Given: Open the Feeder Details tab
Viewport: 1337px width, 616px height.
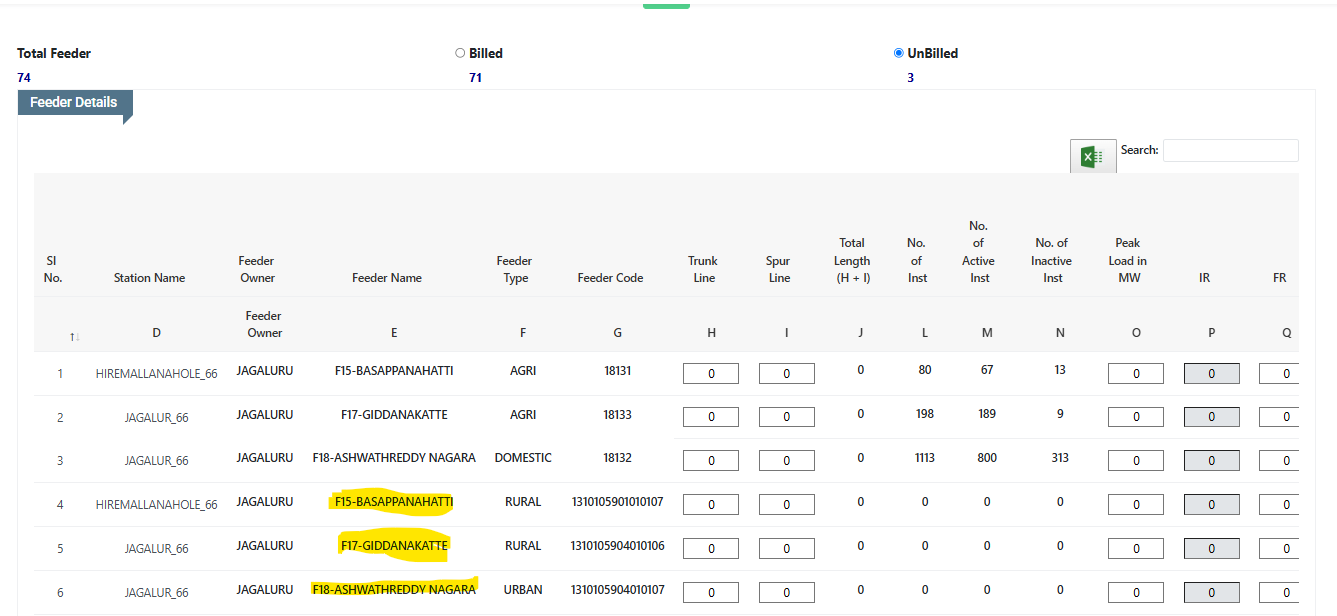Looking at the screenshot, I should point(75,103).
